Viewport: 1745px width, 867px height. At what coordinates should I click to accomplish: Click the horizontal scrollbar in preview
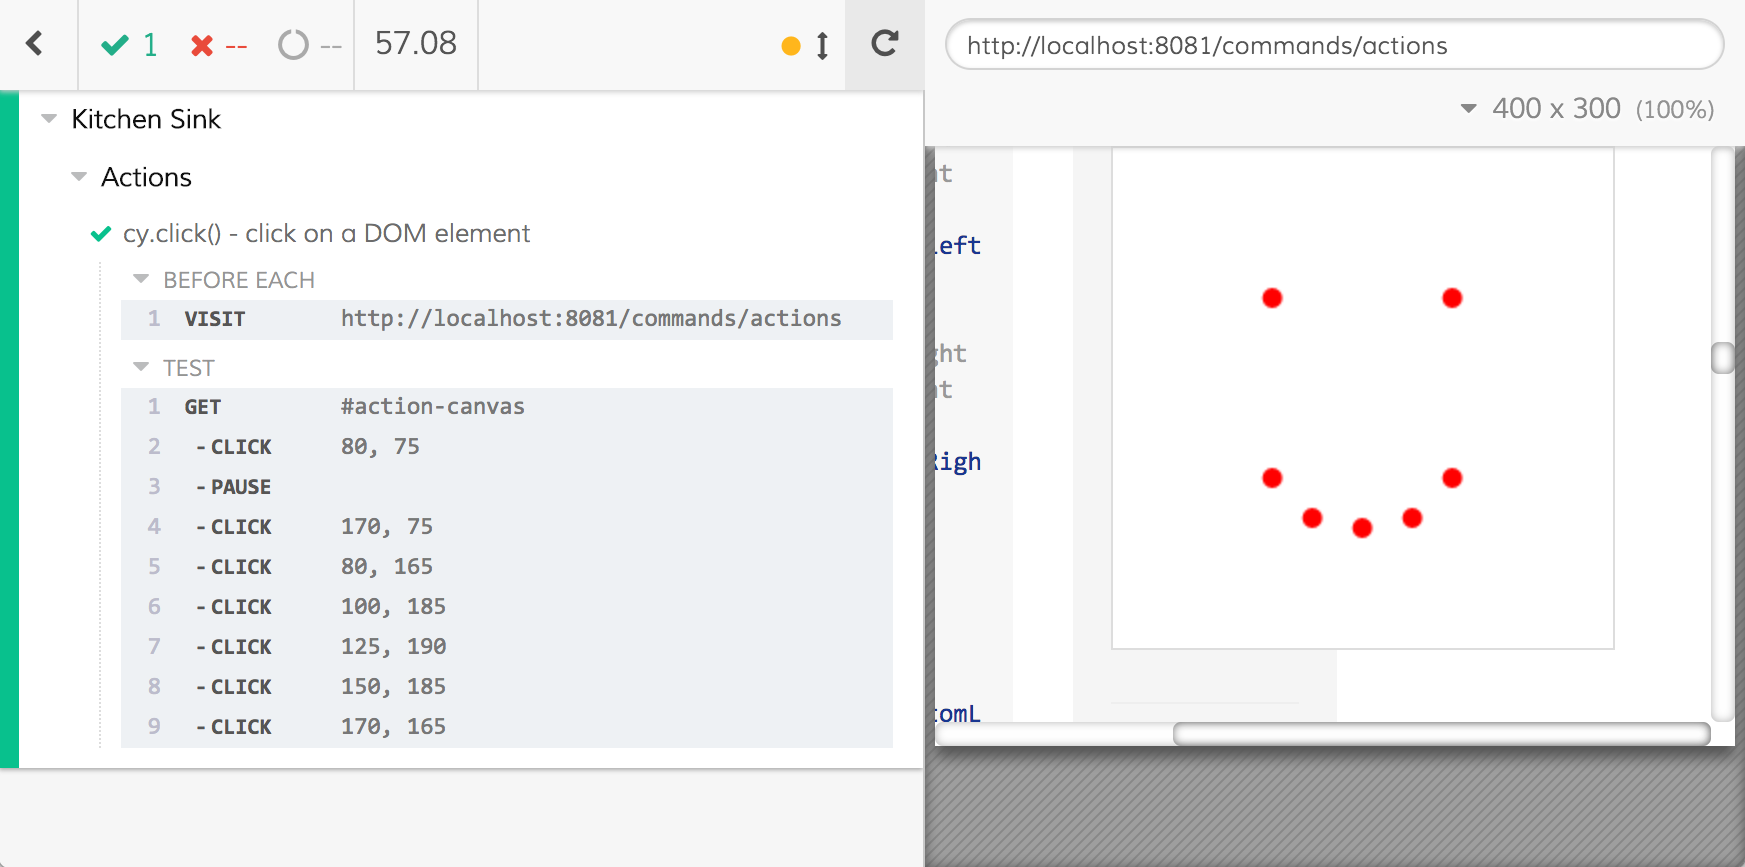(1440, 734)
